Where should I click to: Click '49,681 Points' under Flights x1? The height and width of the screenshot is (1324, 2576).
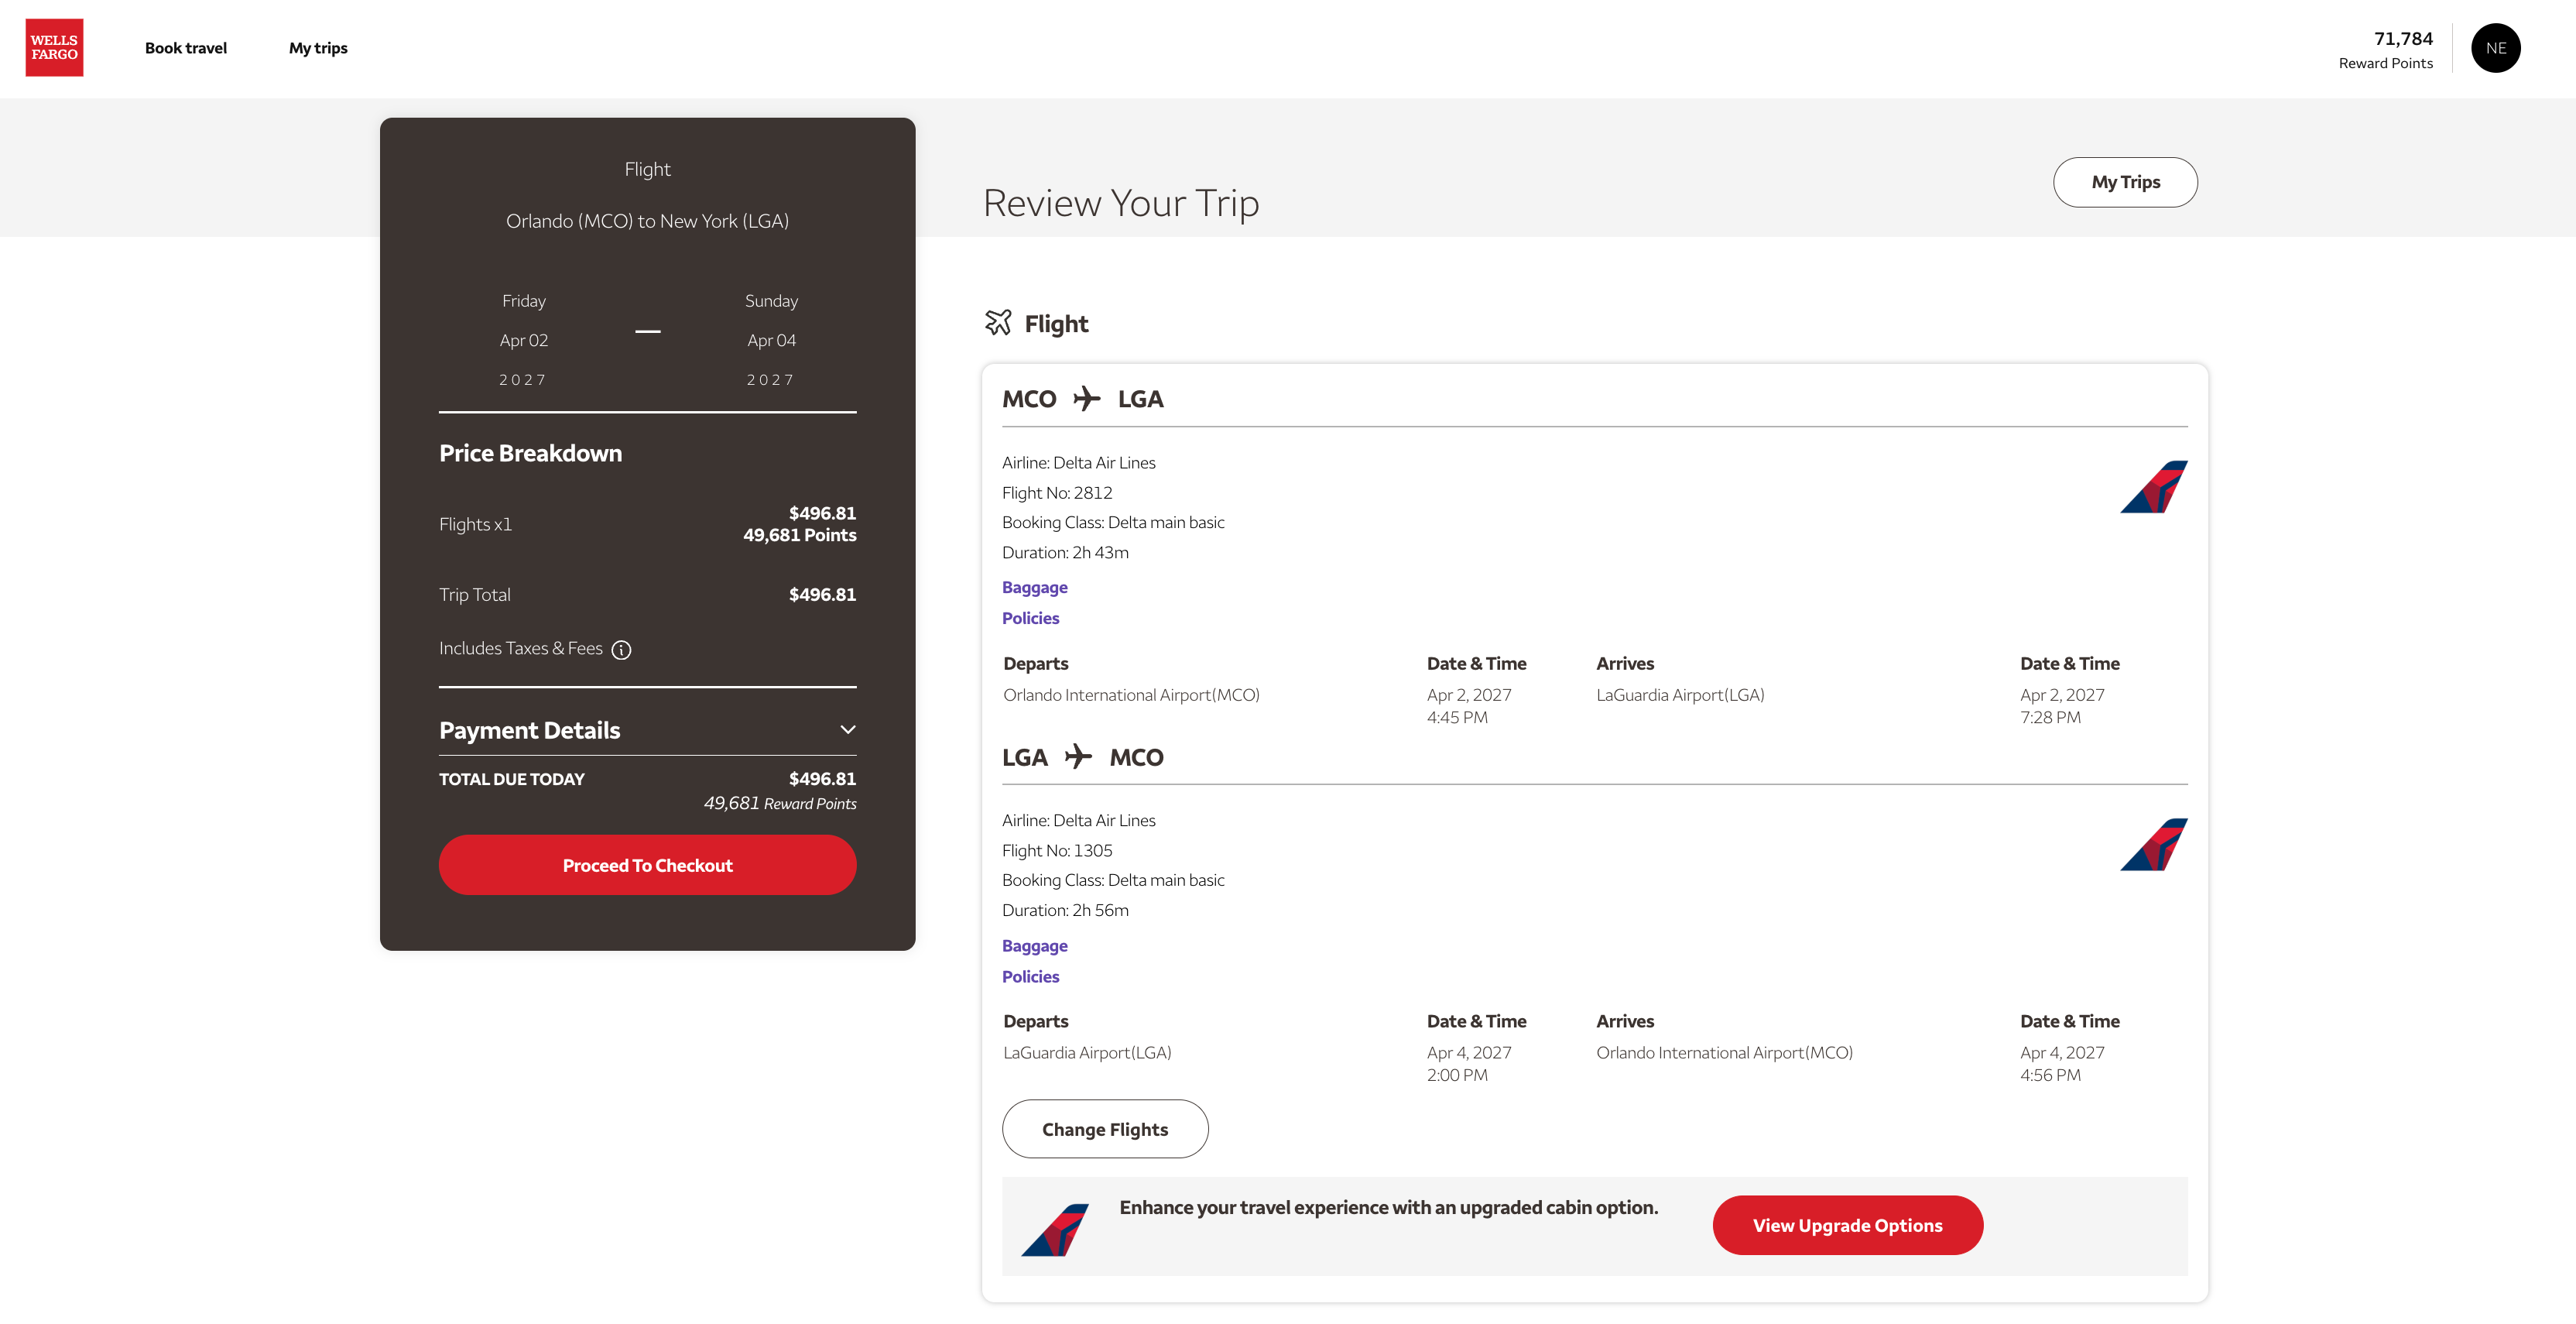tap(799, 535)
